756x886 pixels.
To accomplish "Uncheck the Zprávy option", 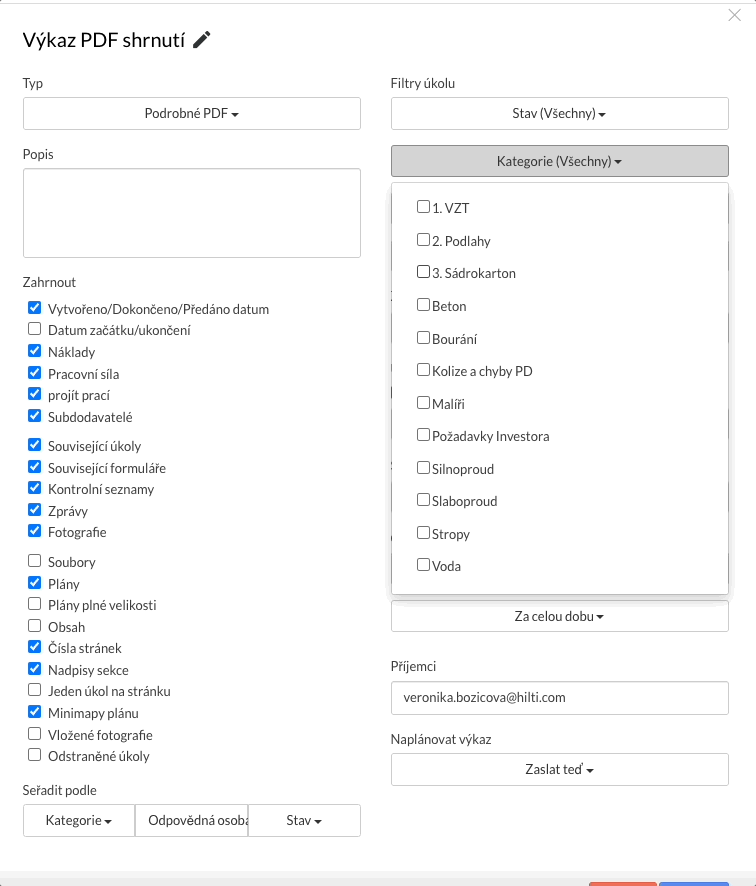I will [x=34, y=509].
